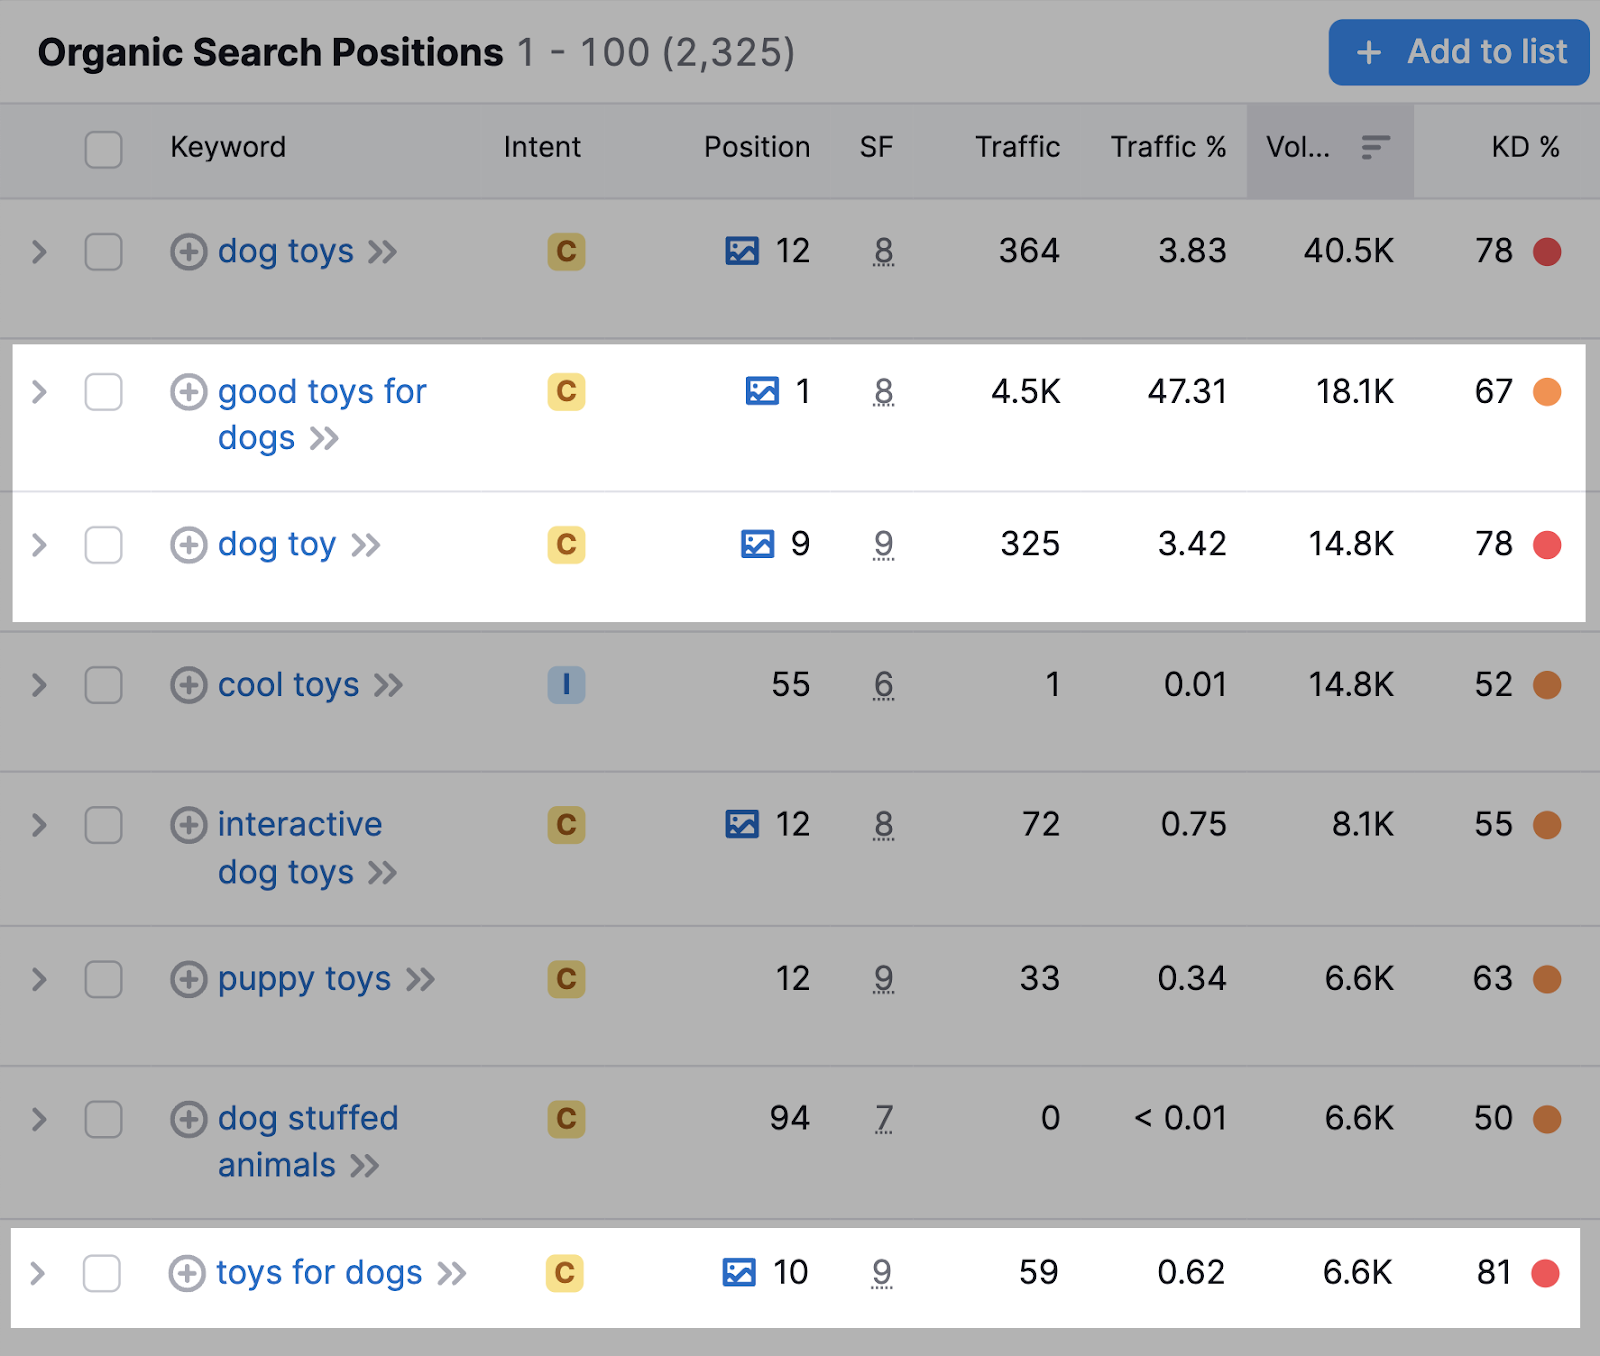Expand the "toys for dogs" row
This screenshot has height=1356, width=1600.
[39, 1273]
